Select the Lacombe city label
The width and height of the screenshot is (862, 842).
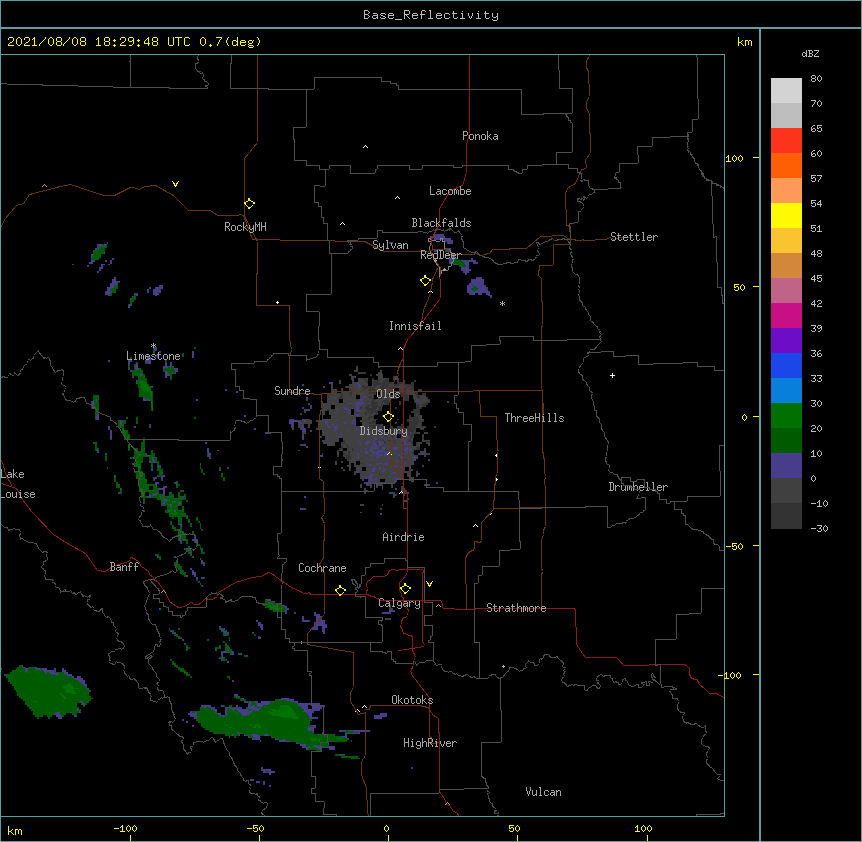(x=450, y=191)
